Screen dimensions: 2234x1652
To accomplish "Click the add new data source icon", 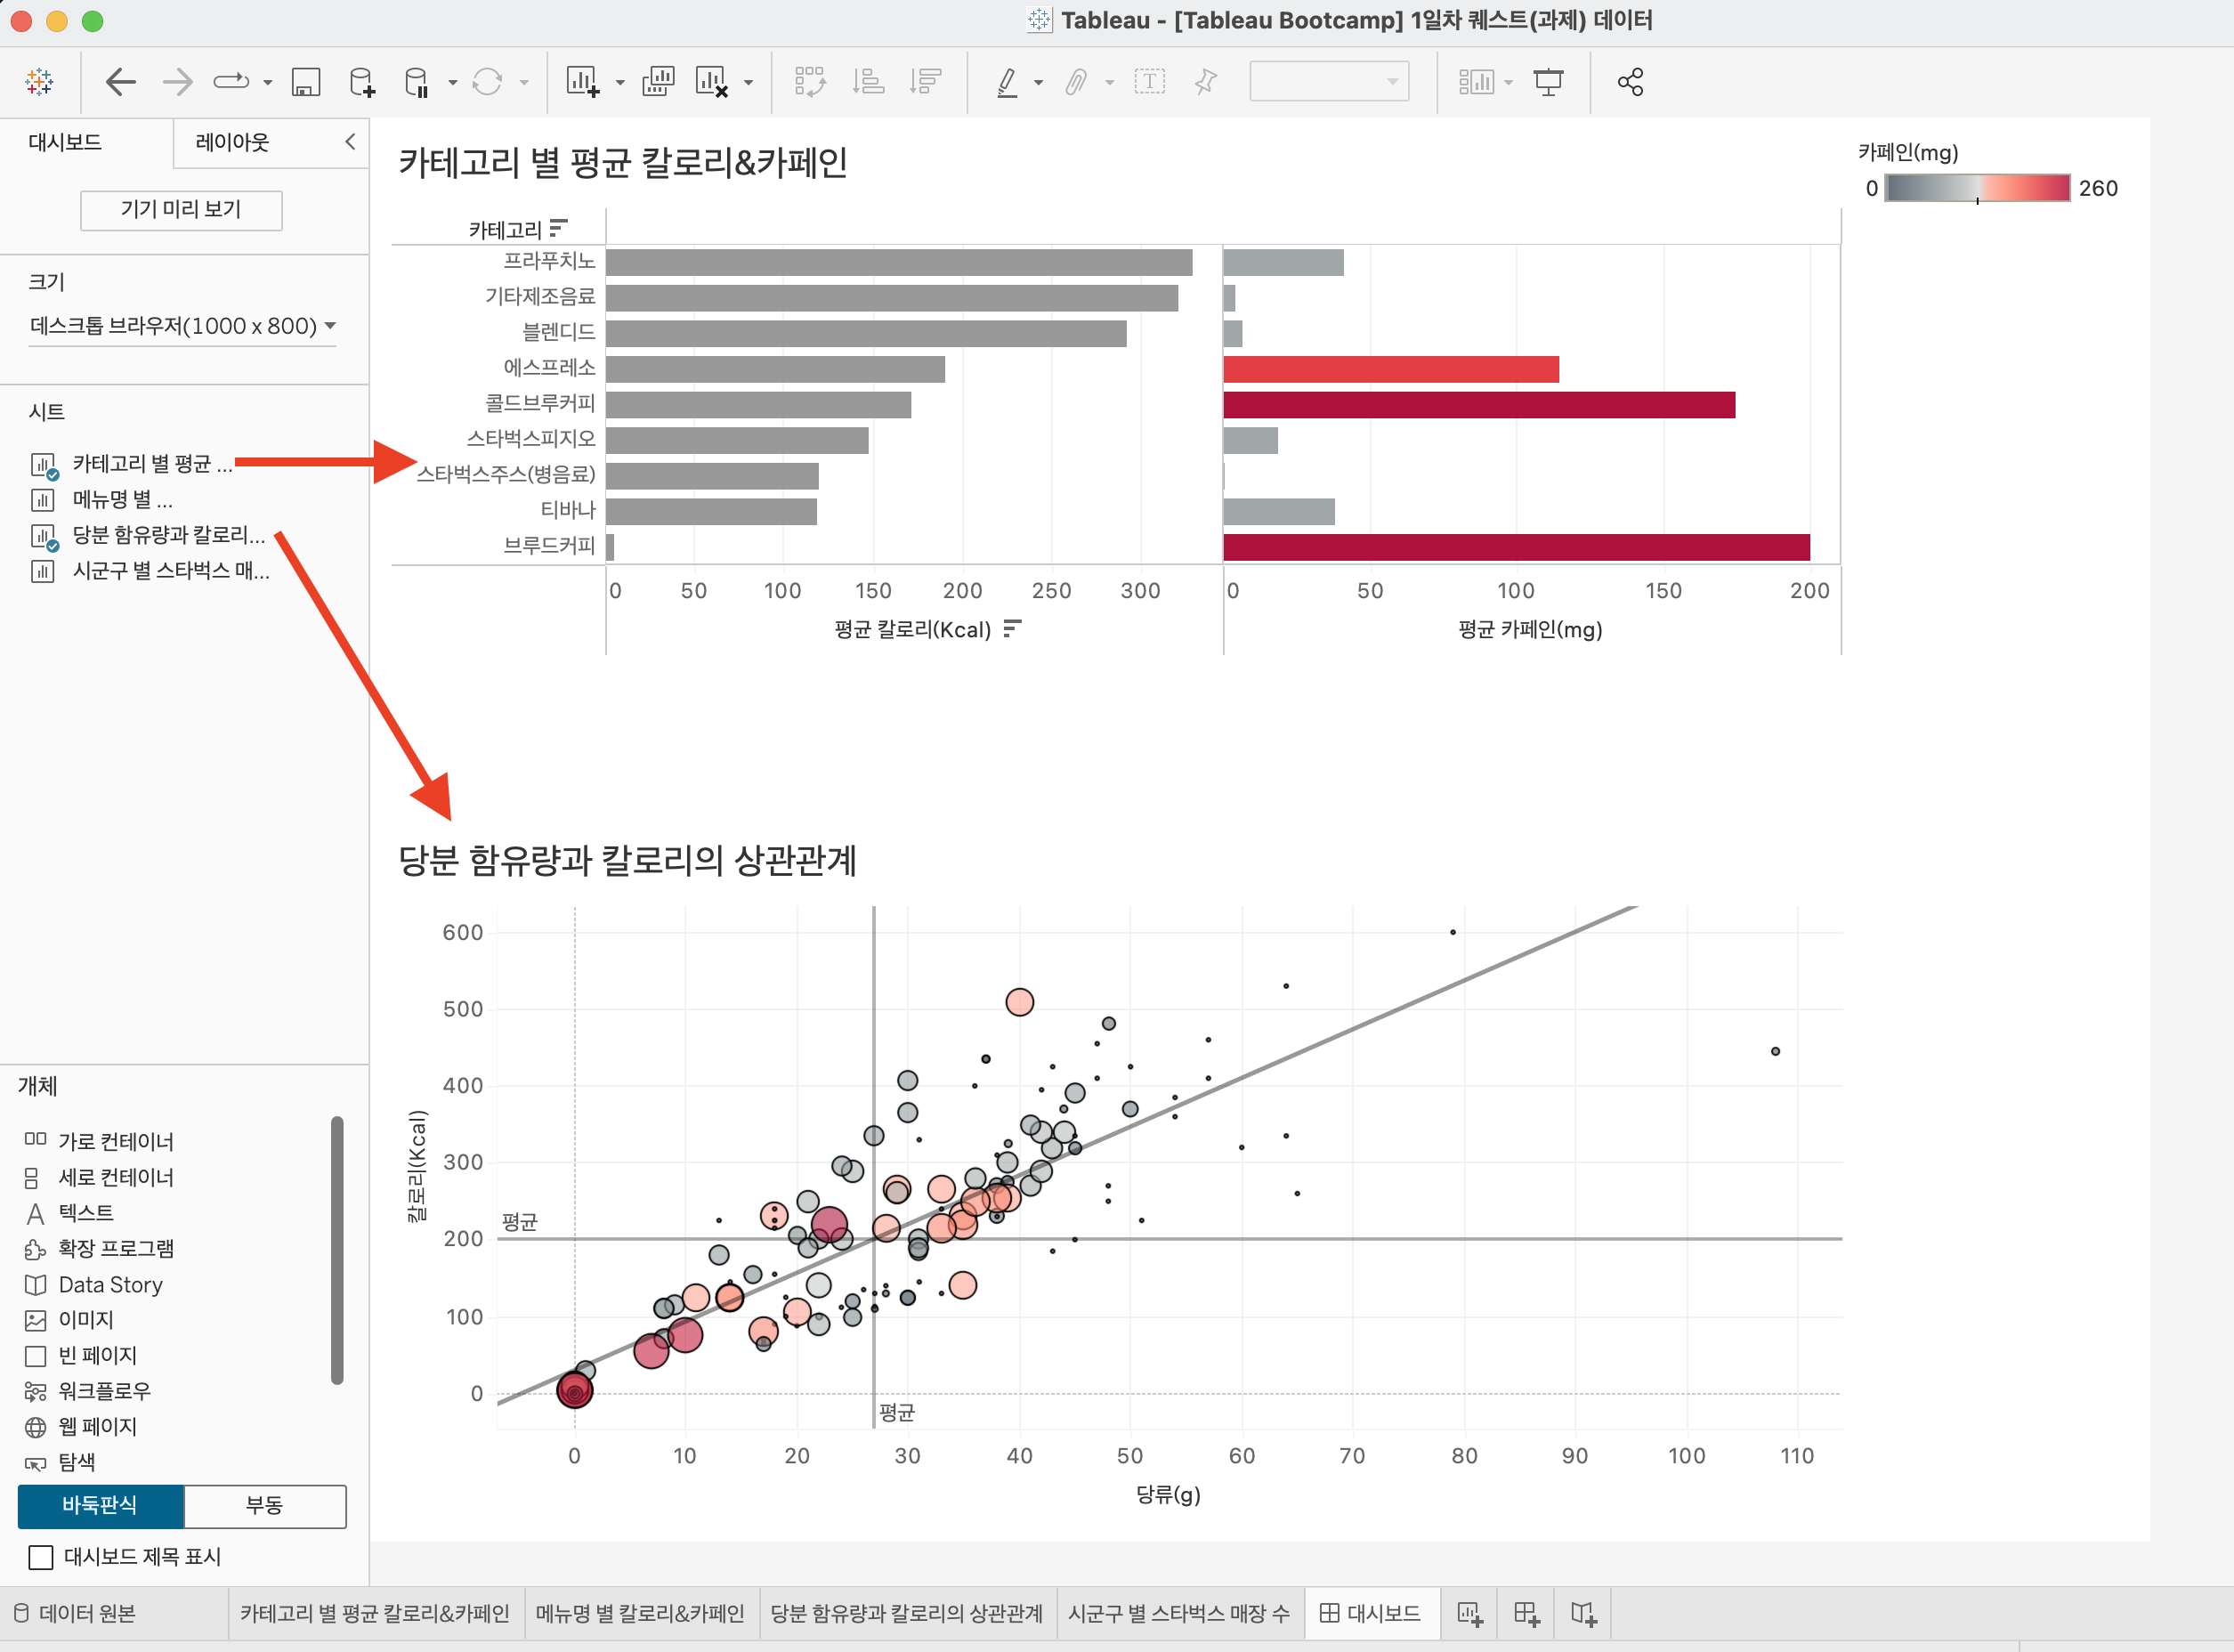I will tap(362, 82).
